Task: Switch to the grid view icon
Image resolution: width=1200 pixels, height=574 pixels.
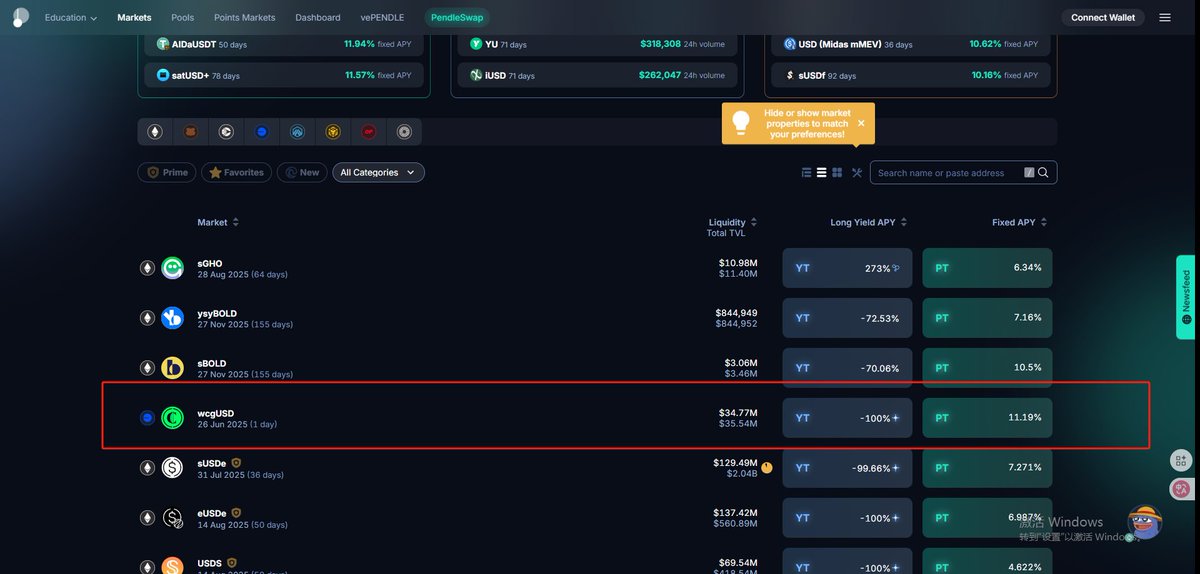Action: click(837, 173)
